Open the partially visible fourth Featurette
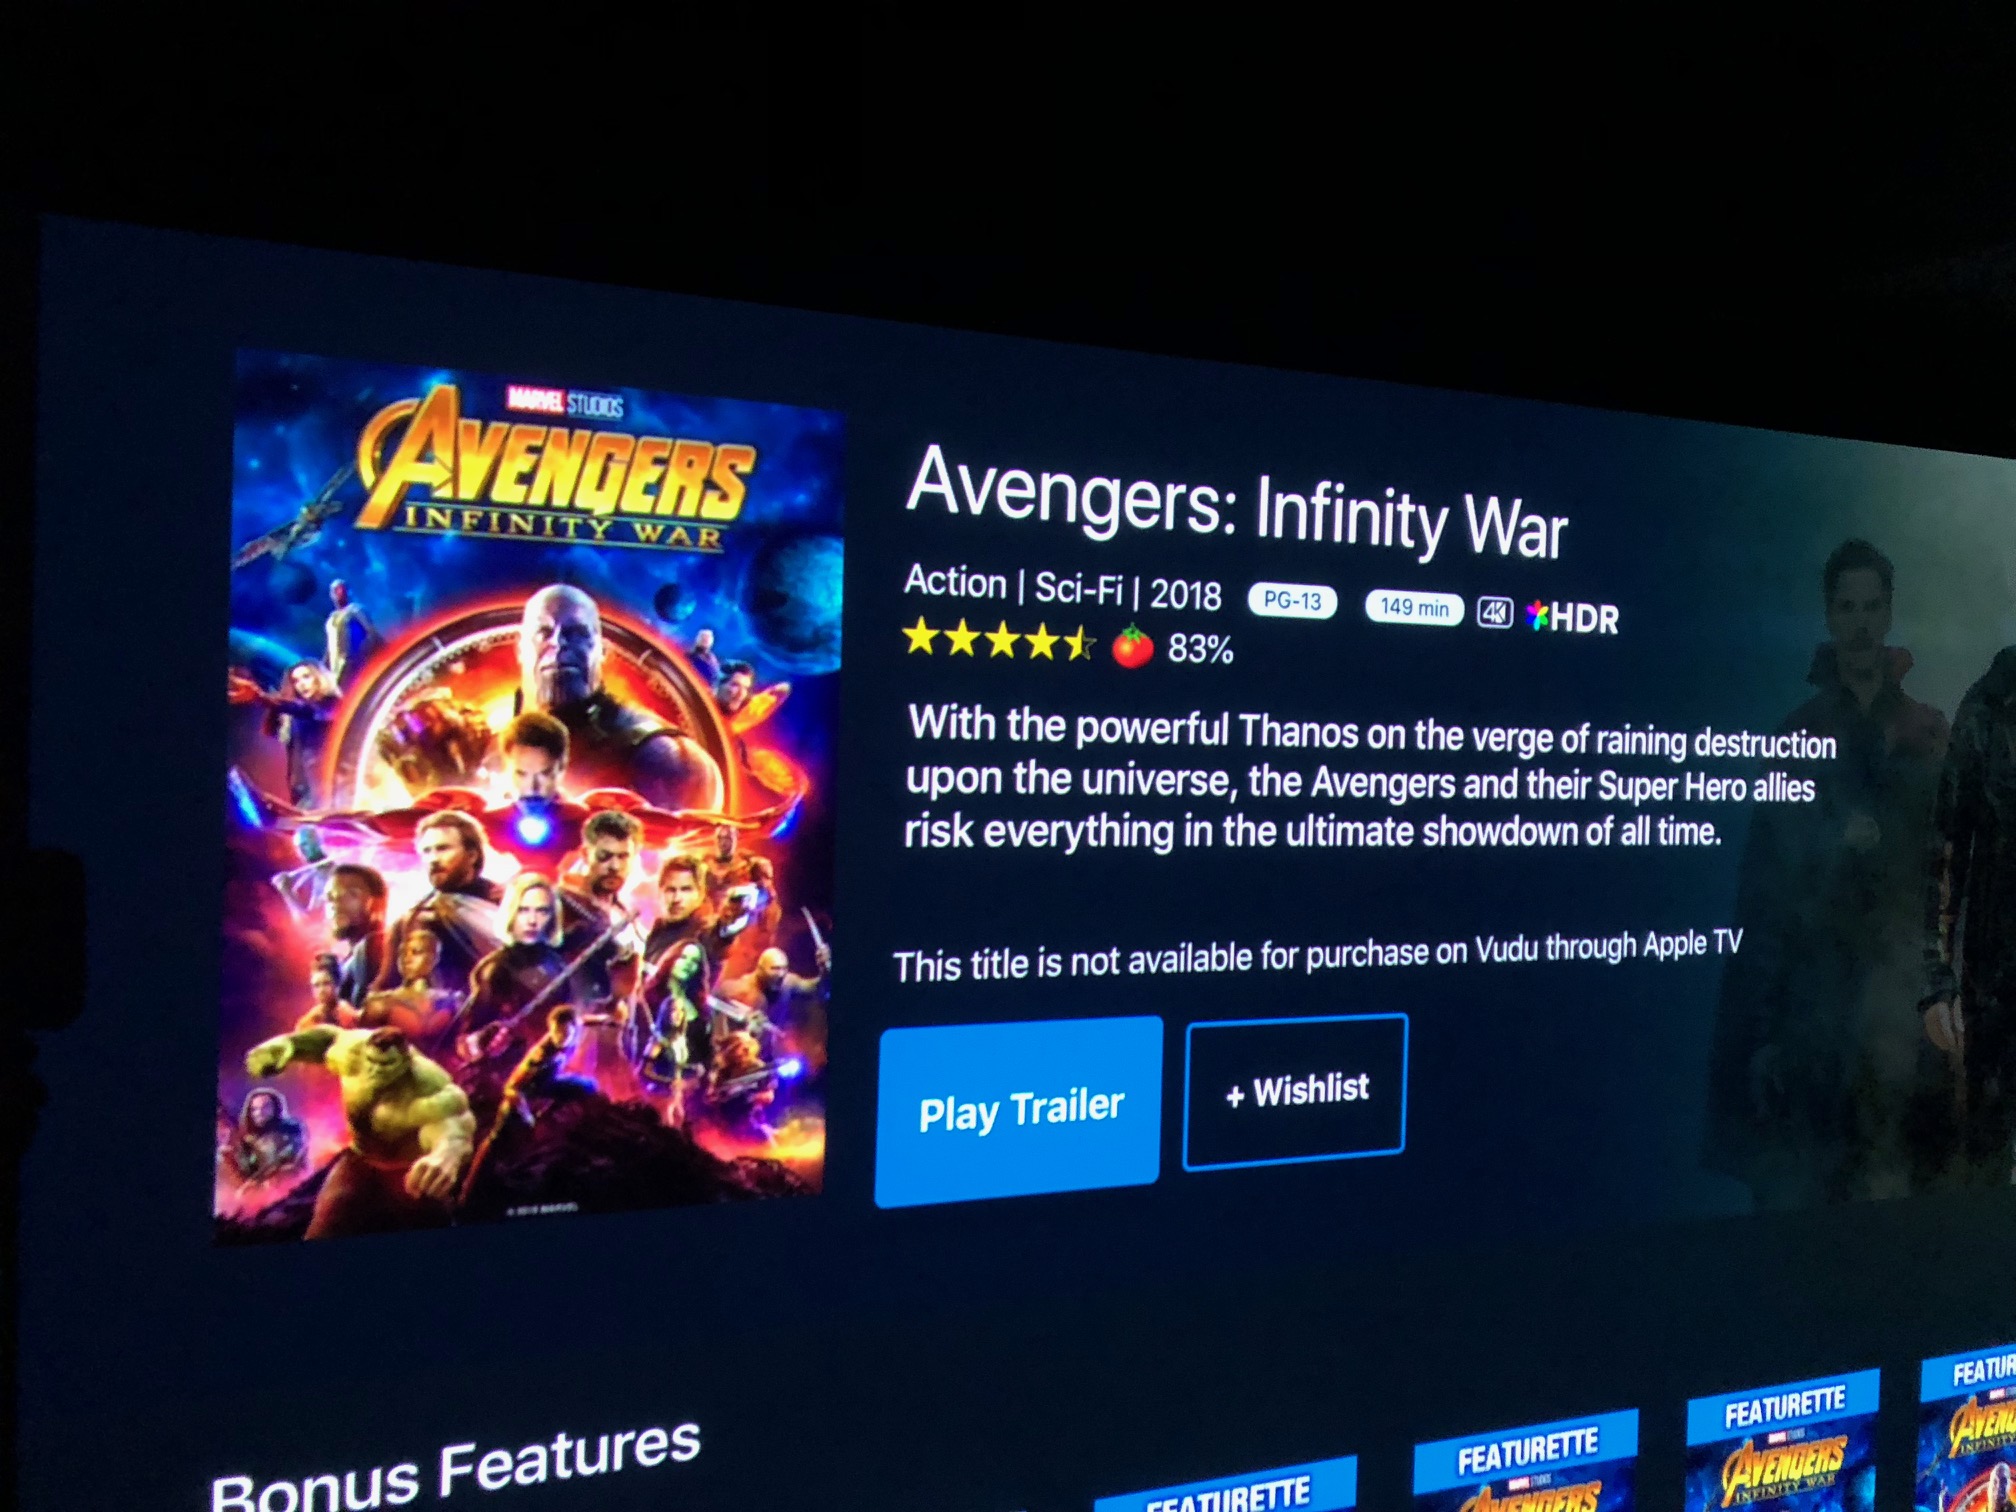 [1968, 1430]
